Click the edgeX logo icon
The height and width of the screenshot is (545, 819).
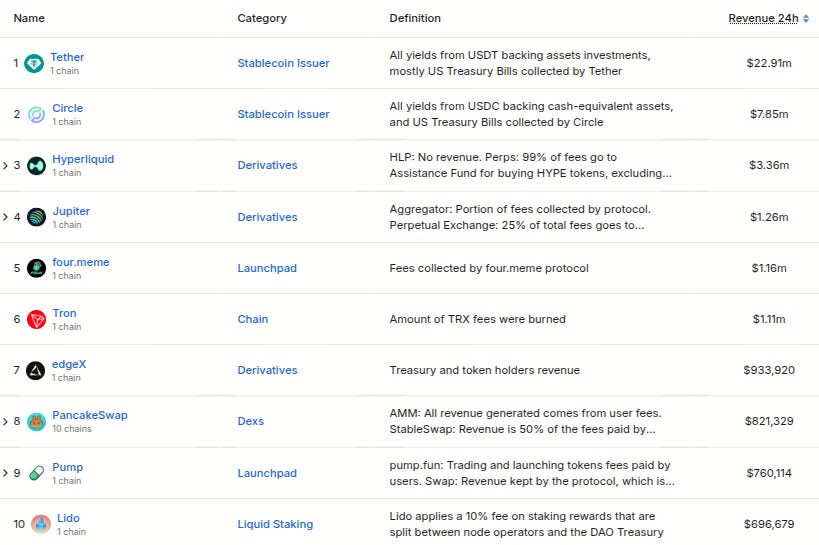coord(36,370)
